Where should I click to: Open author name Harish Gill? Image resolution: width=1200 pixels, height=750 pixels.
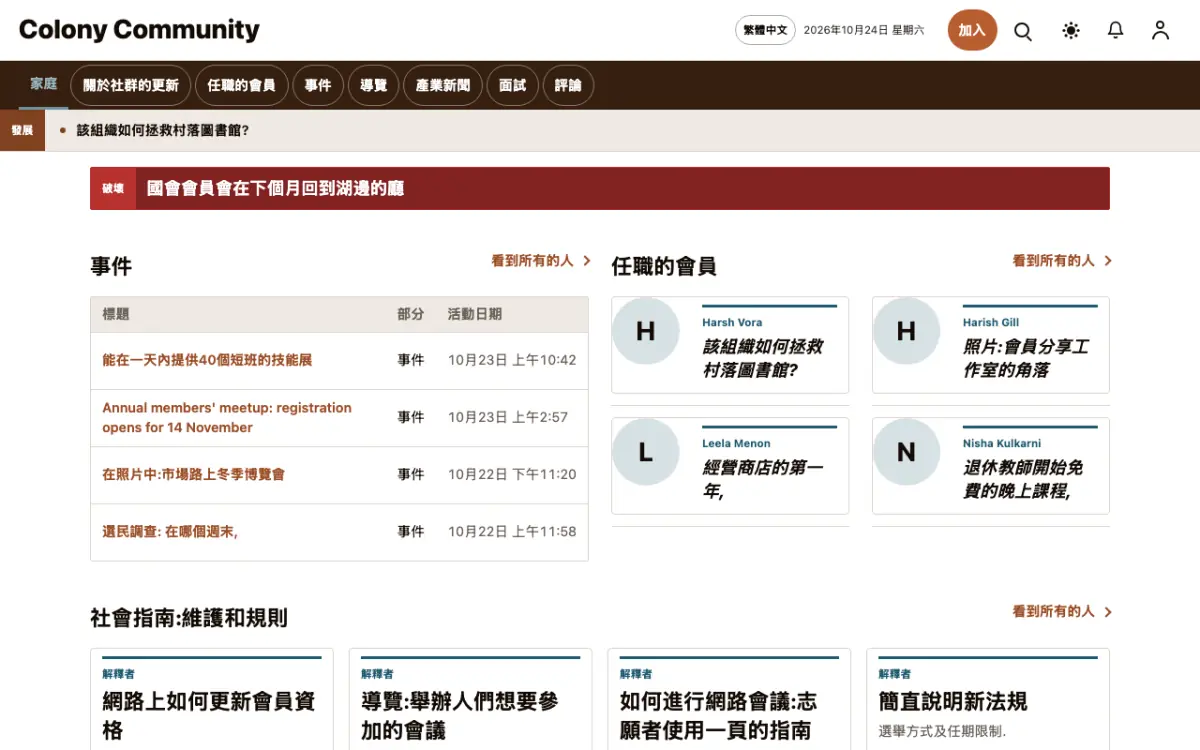[x=991, y=322]
